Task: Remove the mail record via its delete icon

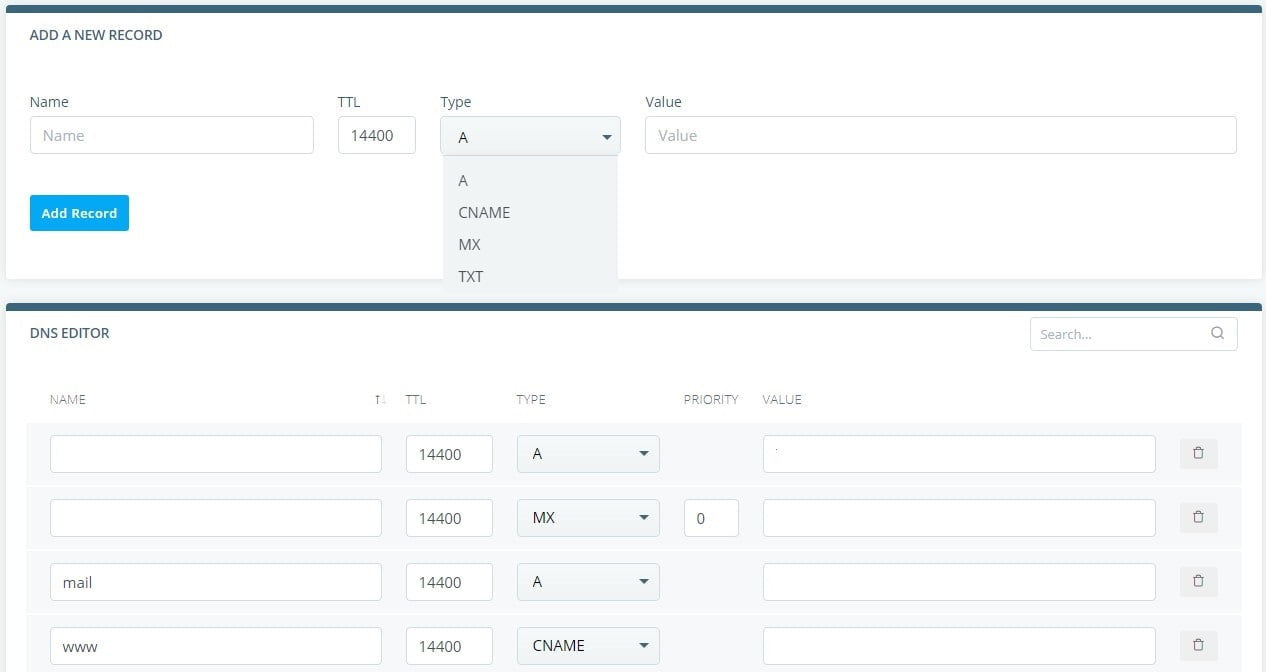Action: coord(1198,581)
